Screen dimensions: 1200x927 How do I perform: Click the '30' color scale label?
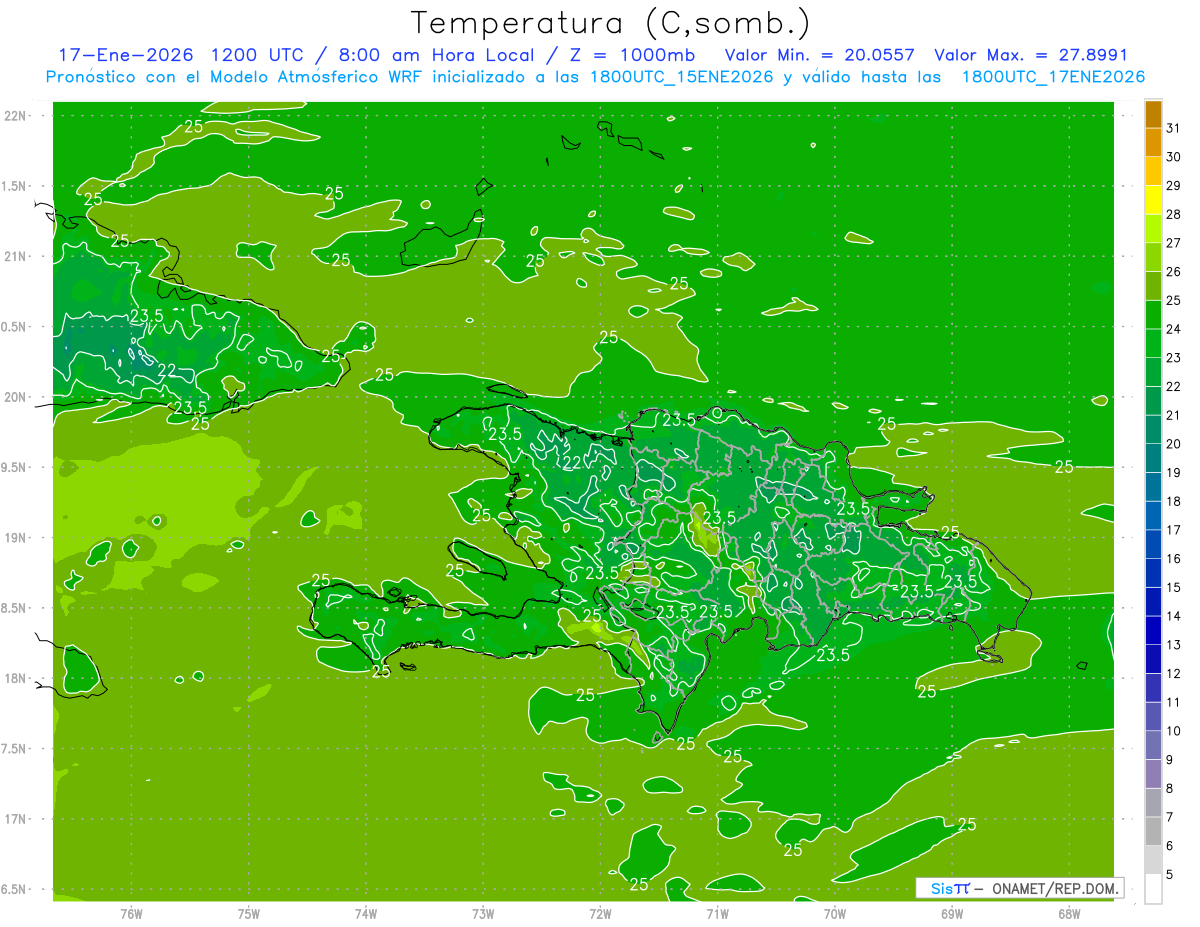coord(1173,157)
